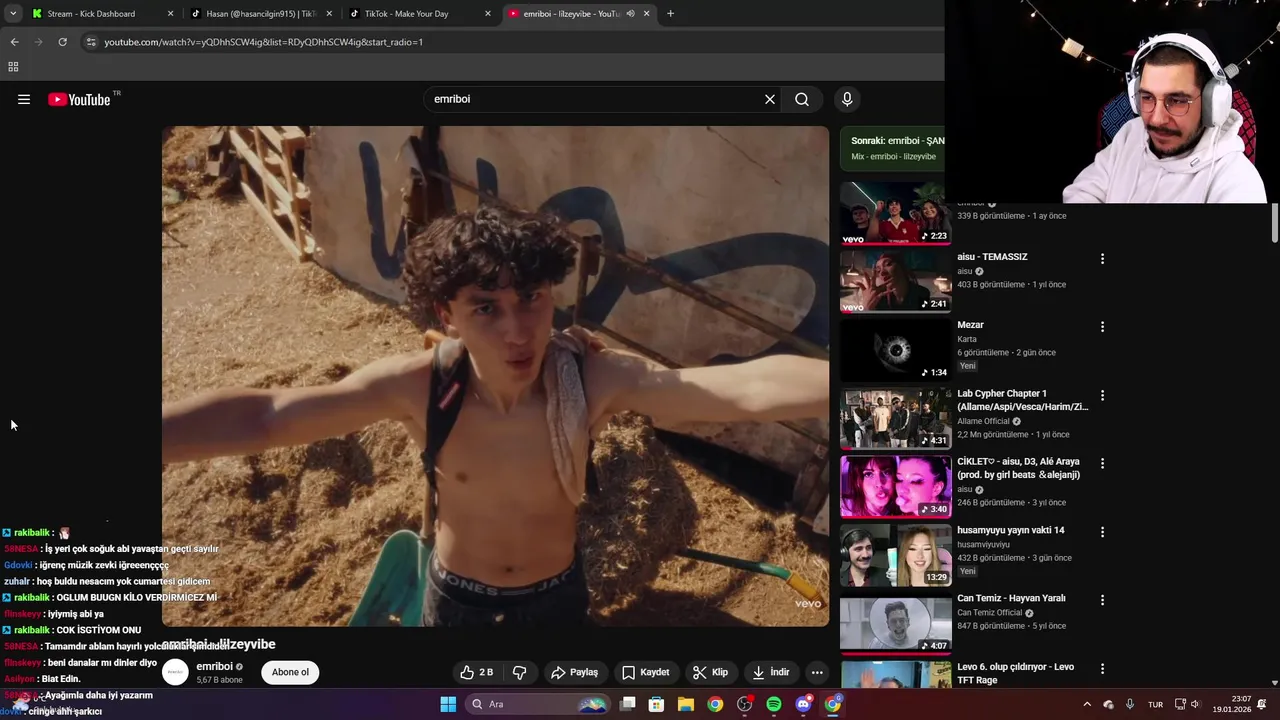Start voice search with microphone
Image resolution: width=1280 pixels, height=720 pixels.
pyautogui.click(x=847, y=99)
